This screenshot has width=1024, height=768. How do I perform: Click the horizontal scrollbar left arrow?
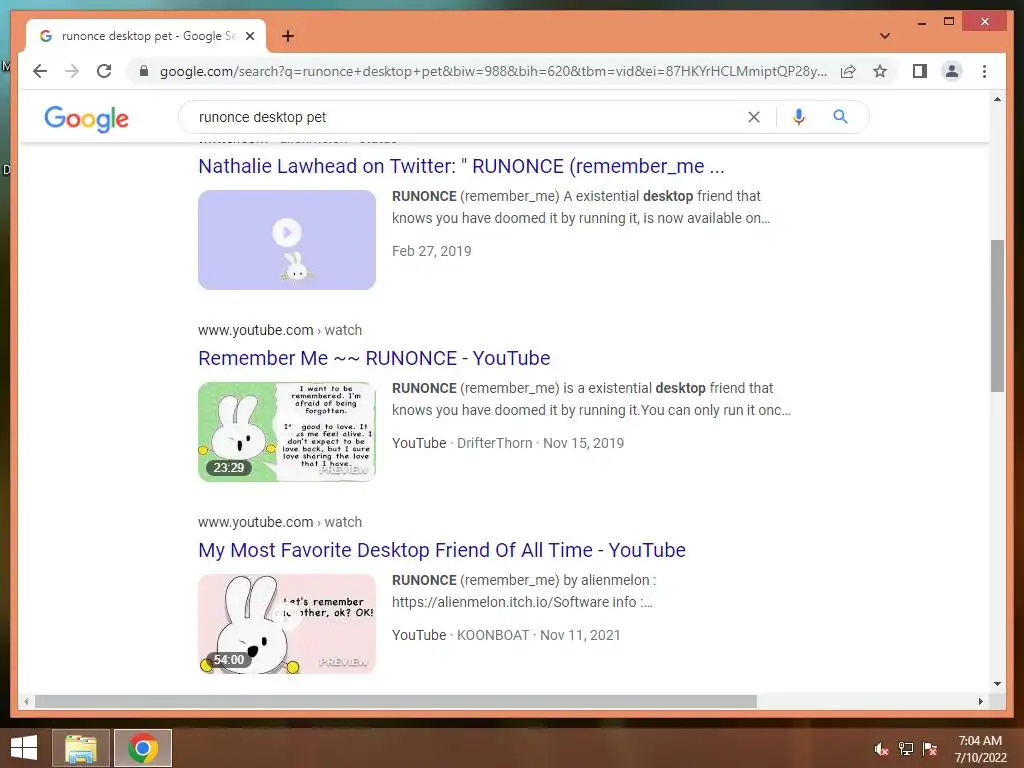click(x=26, y=701)
